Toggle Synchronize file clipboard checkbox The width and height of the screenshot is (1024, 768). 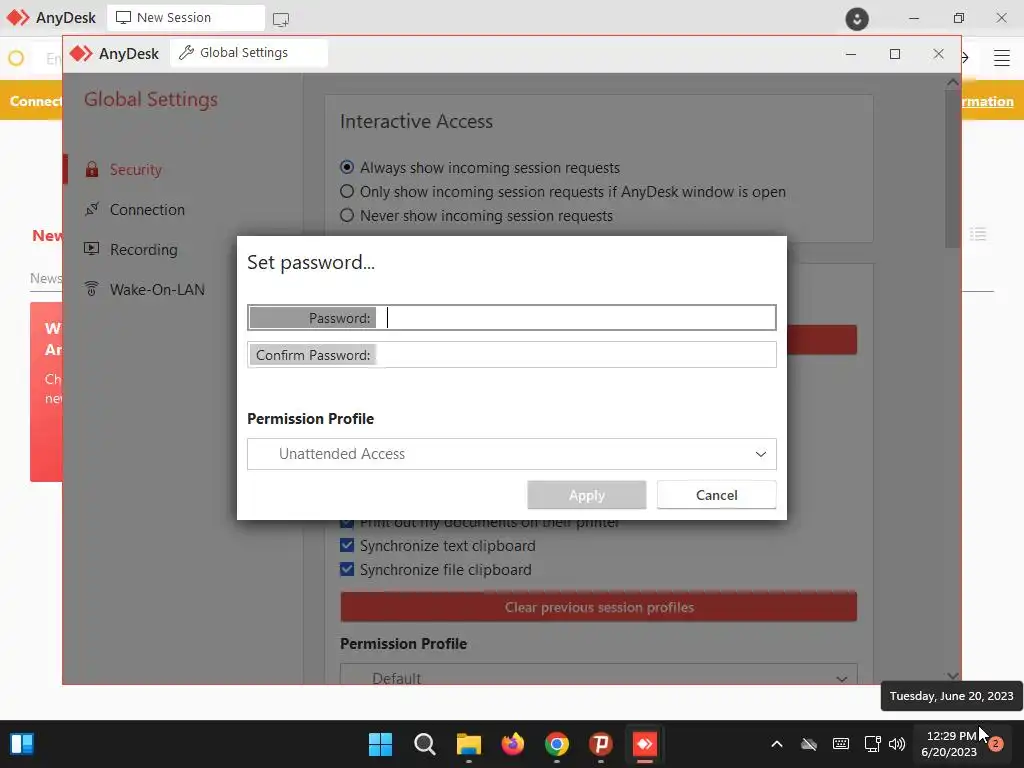347,569
